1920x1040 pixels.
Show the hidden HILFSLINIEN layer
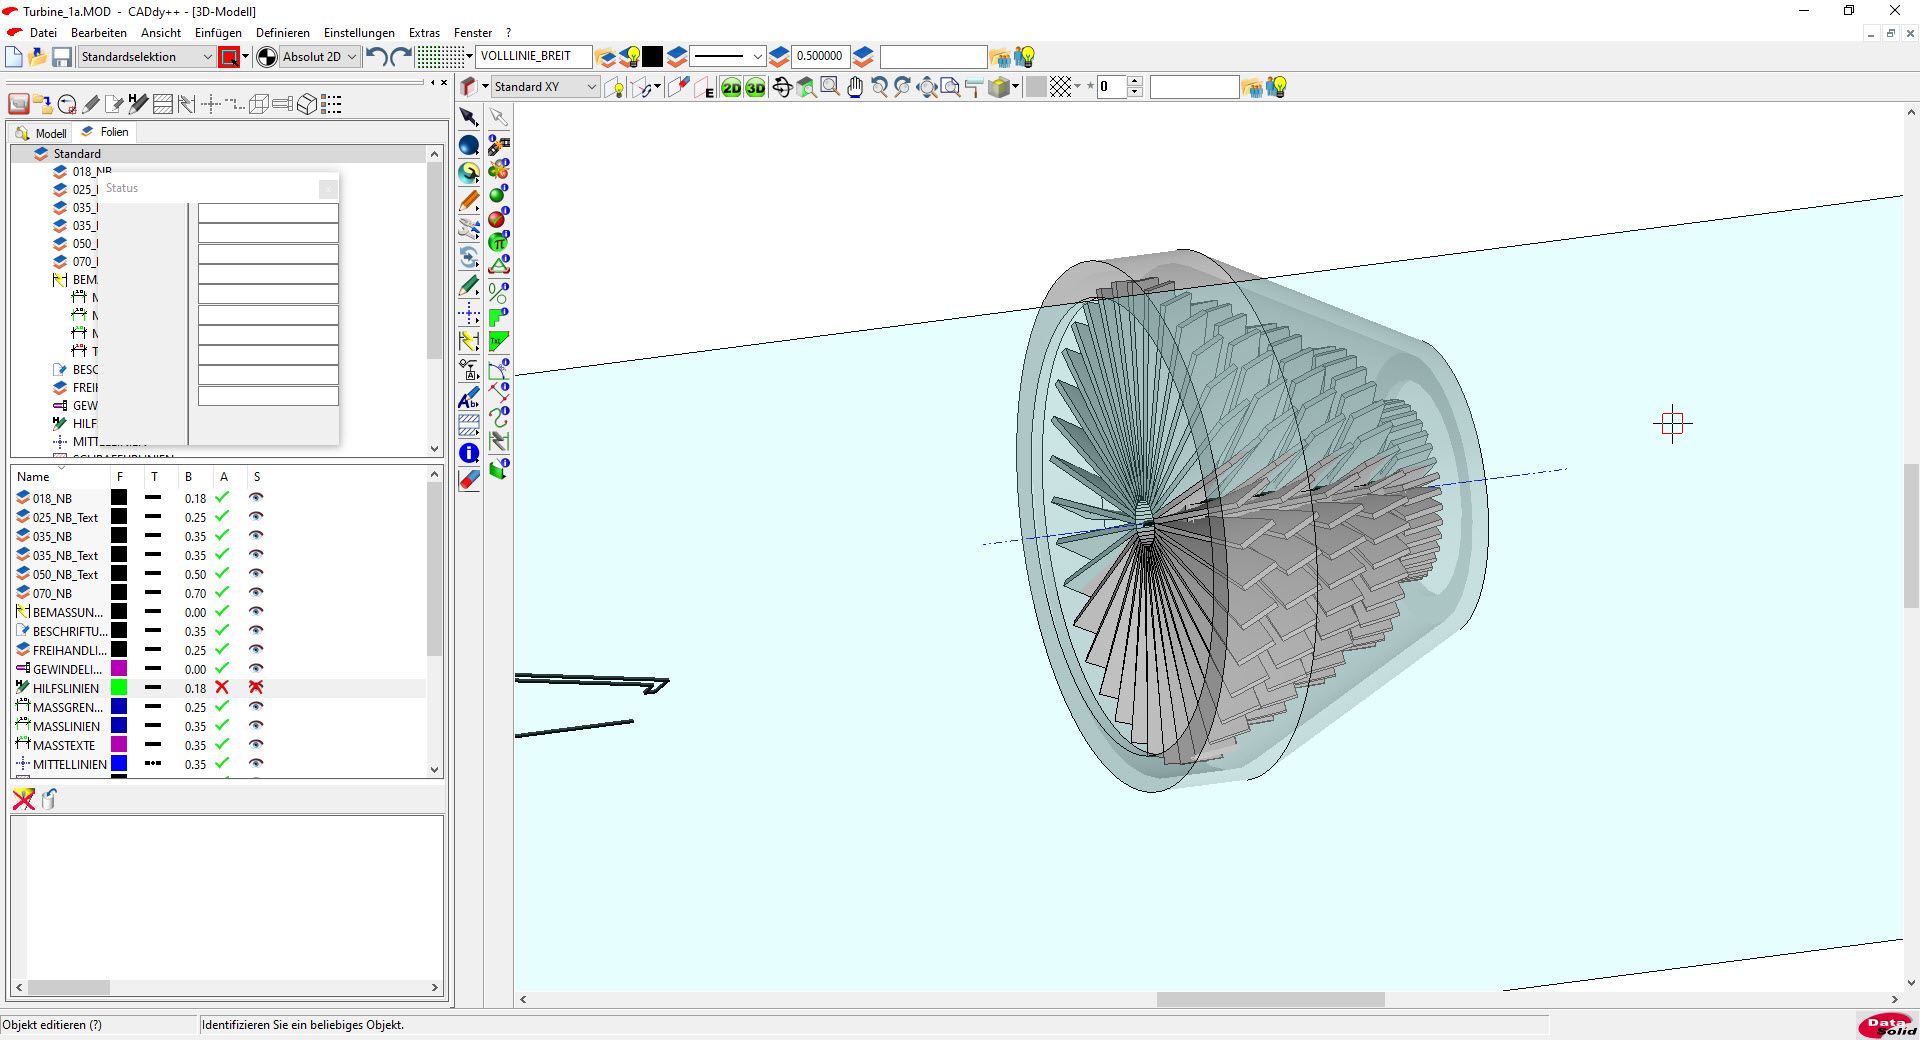coord(256,688)
